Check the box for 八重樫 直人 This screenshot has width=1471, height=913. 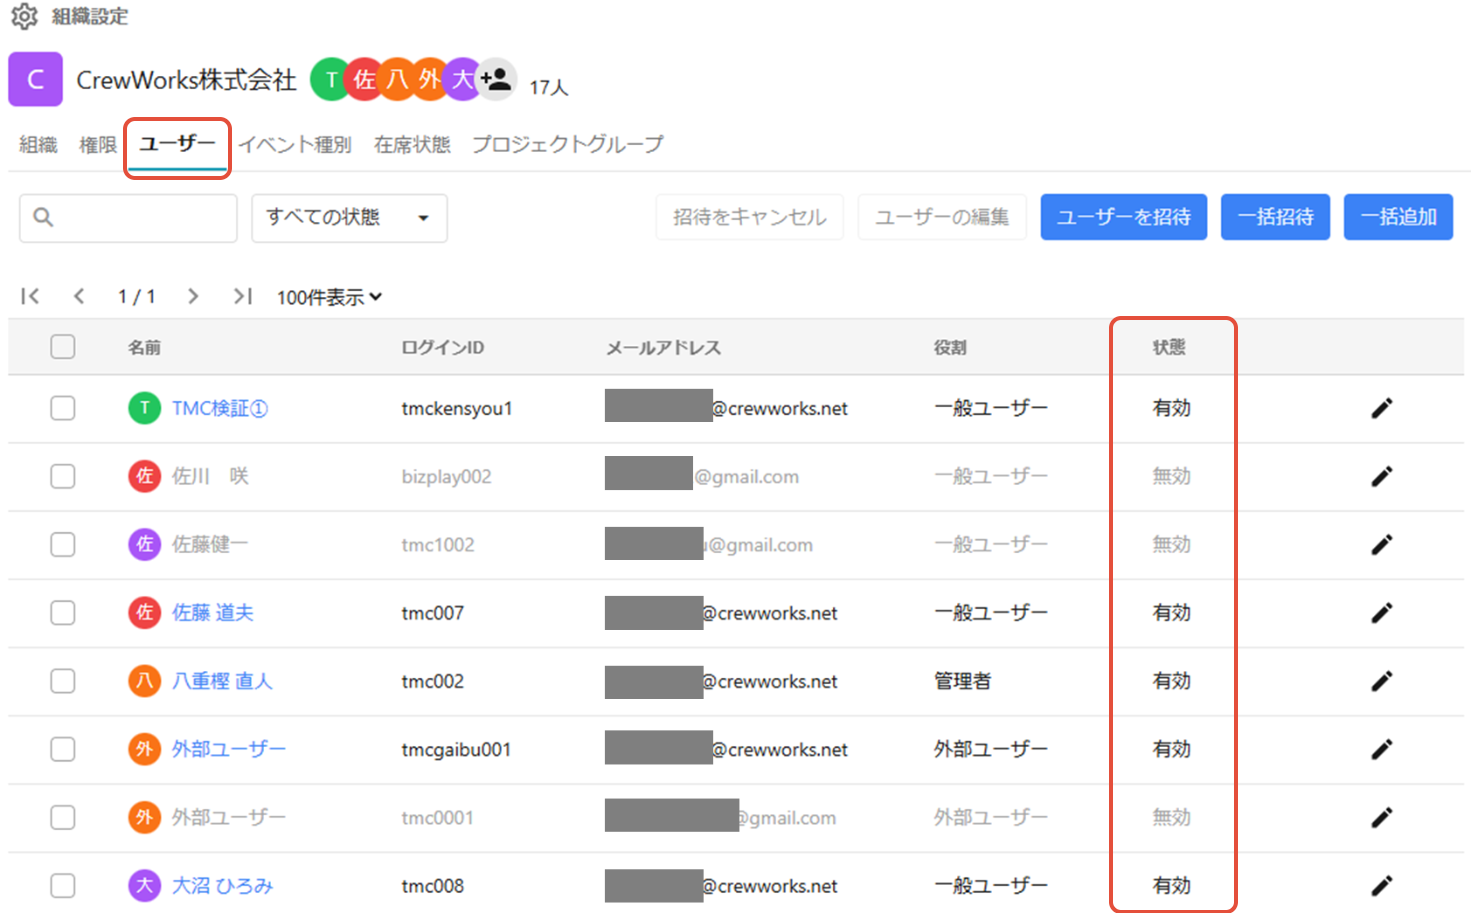point(63,681)
